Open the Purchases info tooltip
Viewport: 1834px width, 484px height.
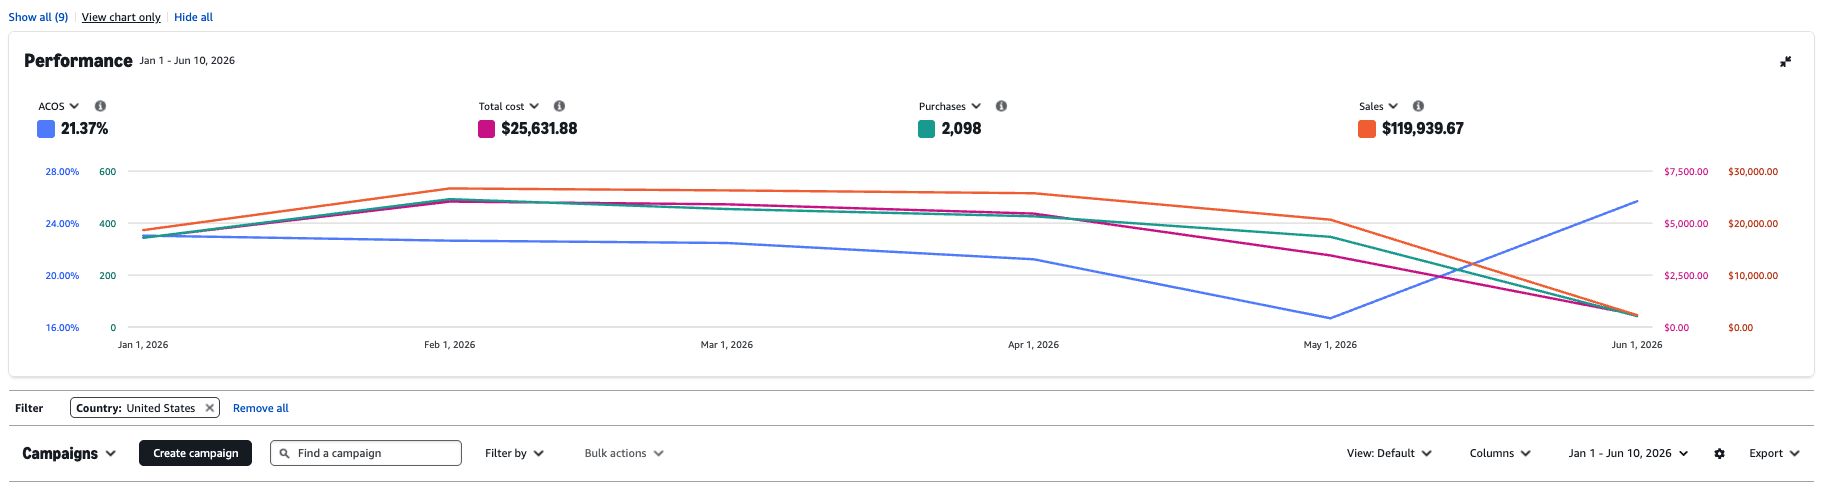tap(1001, 106)
